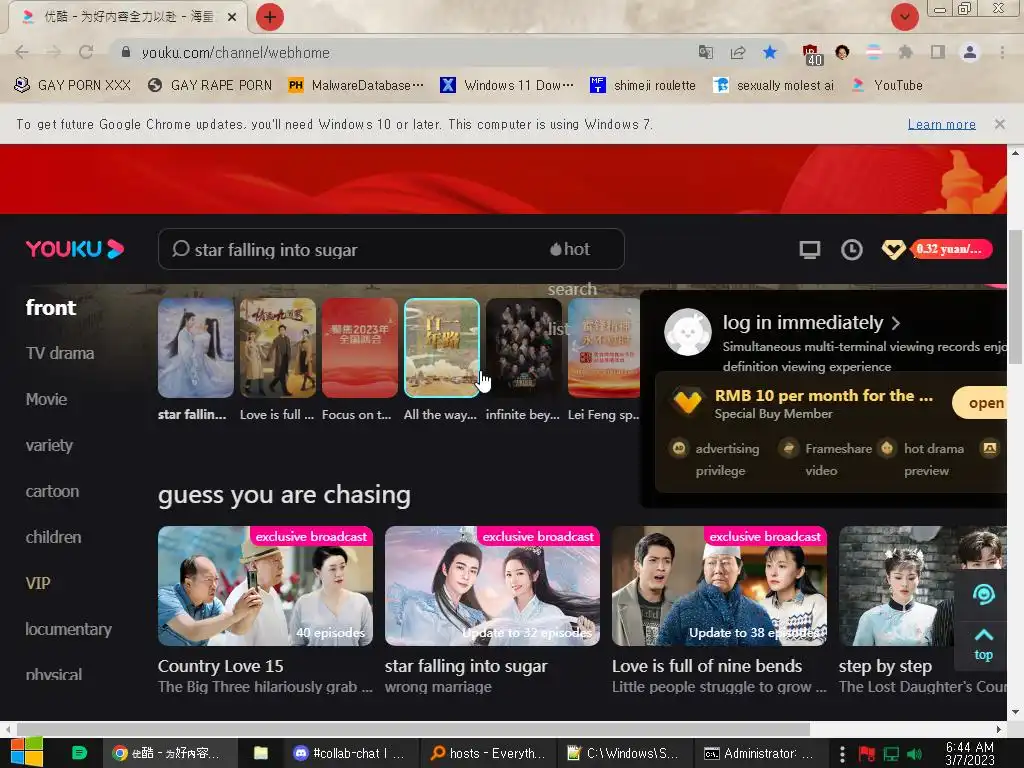The height and width of the screenshot is (768, 1024).
Task: Open the extensions puzzle menu
Action: click(905, 52)
